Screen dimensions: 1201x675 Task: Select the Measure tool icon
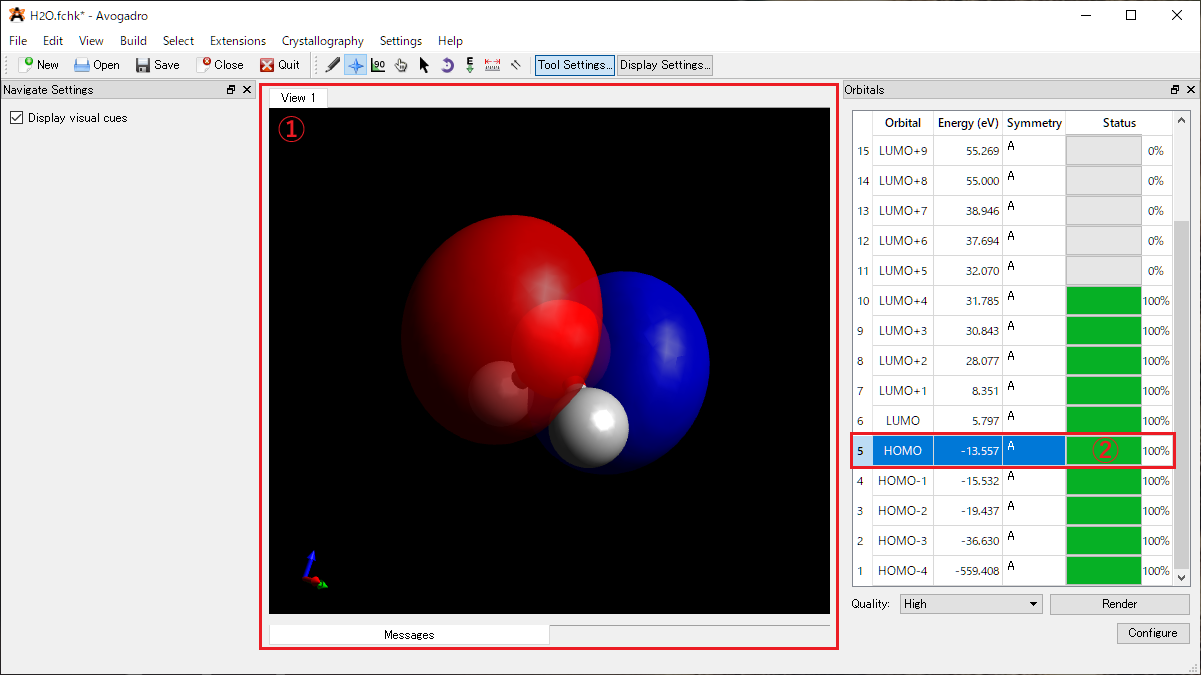(x=492, y=64)
